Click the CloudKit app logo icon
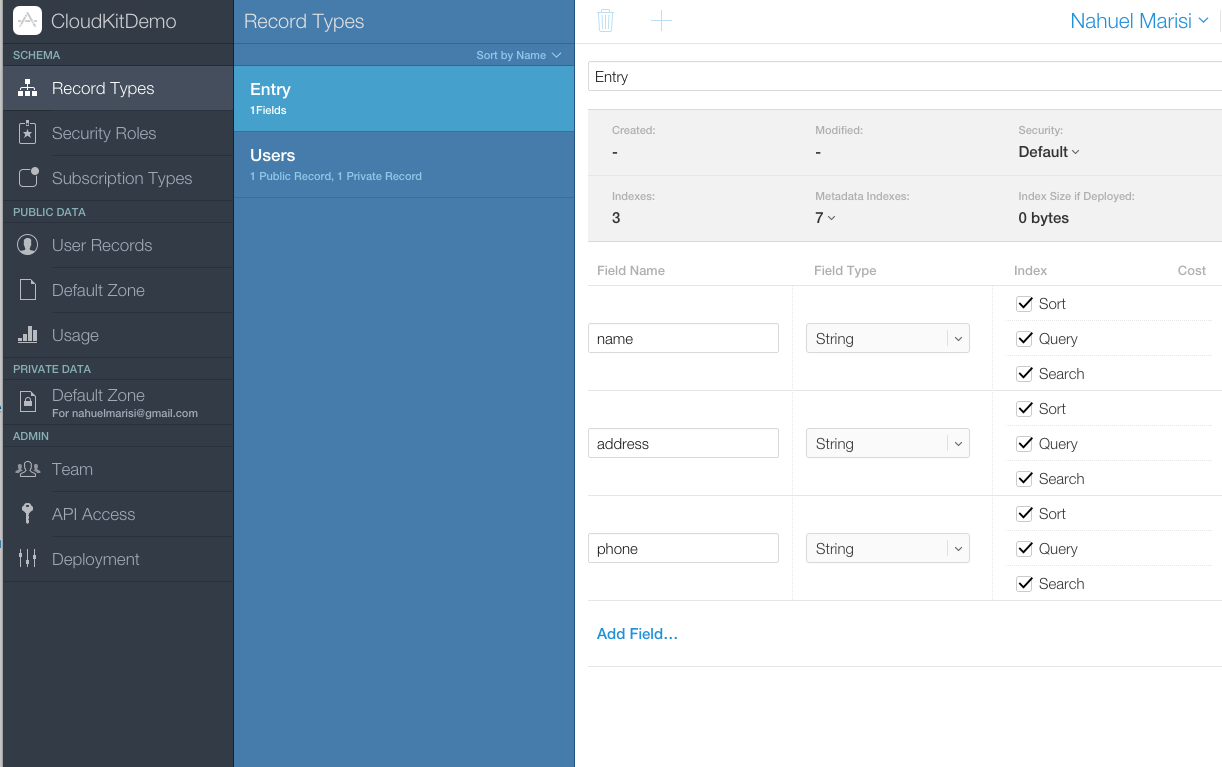 tap(27, 21)
